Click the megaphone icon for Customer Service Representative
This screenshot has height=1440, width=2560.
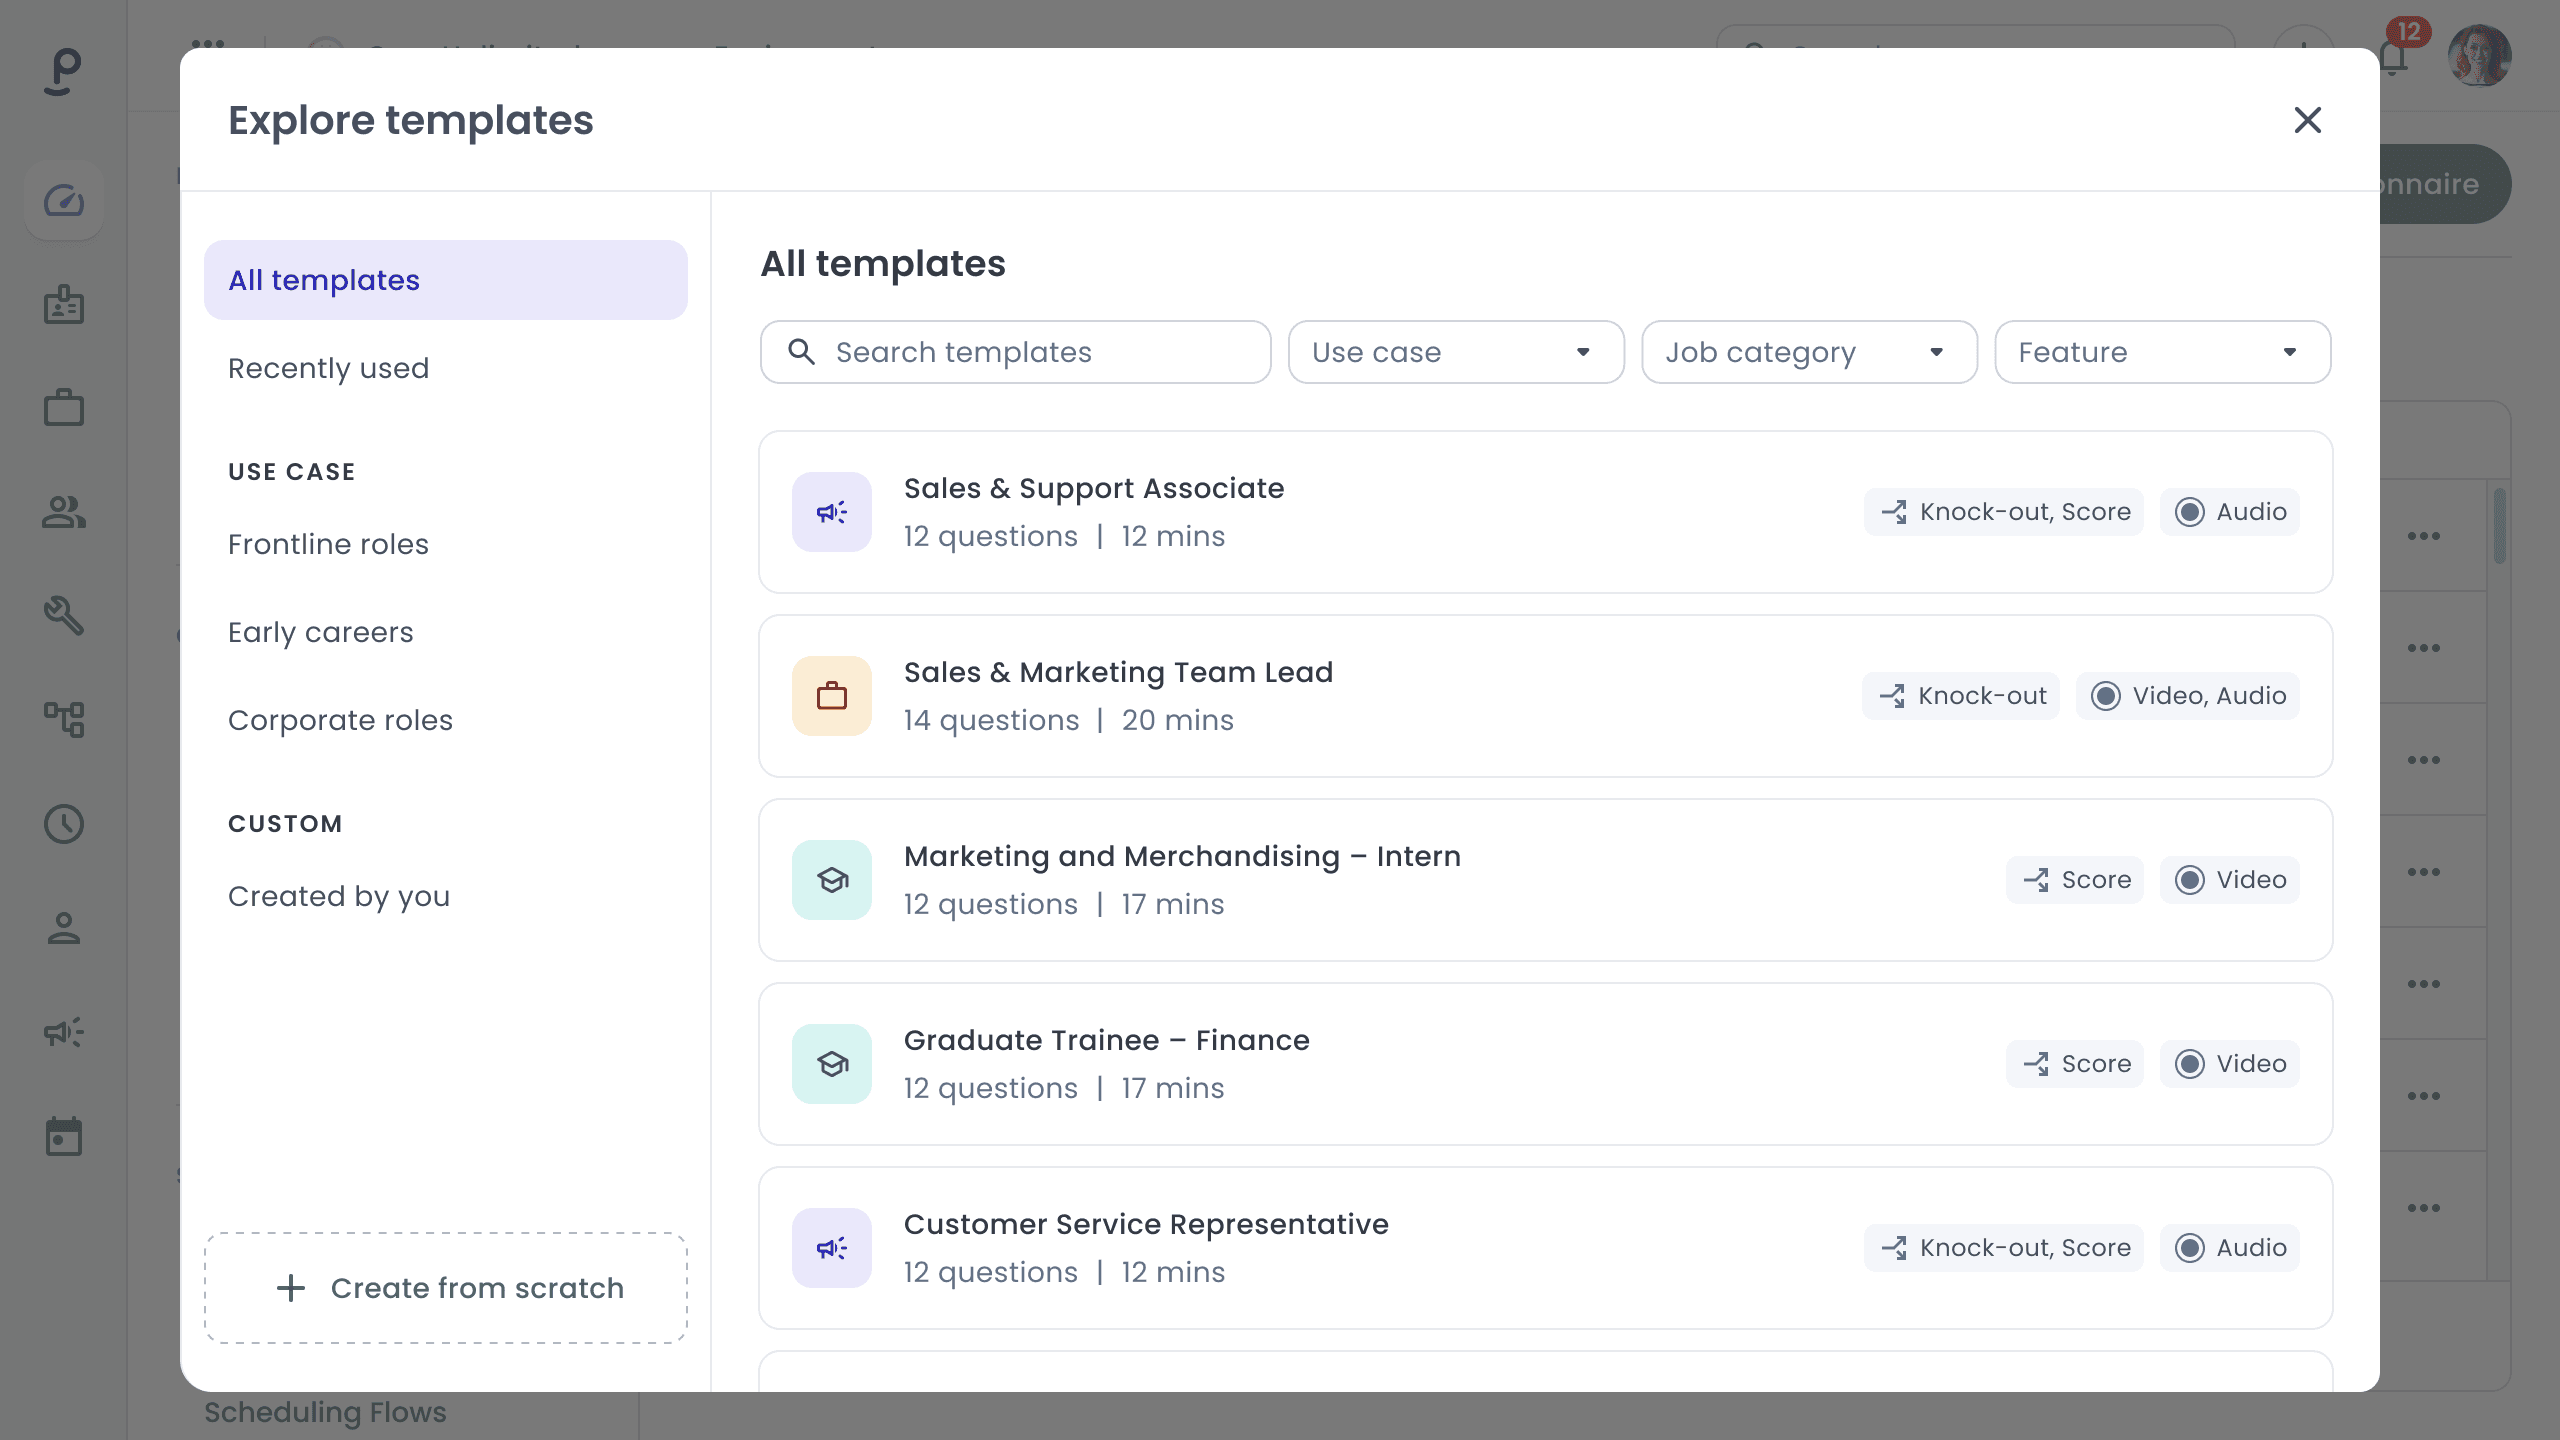(x=831, y=1248)
